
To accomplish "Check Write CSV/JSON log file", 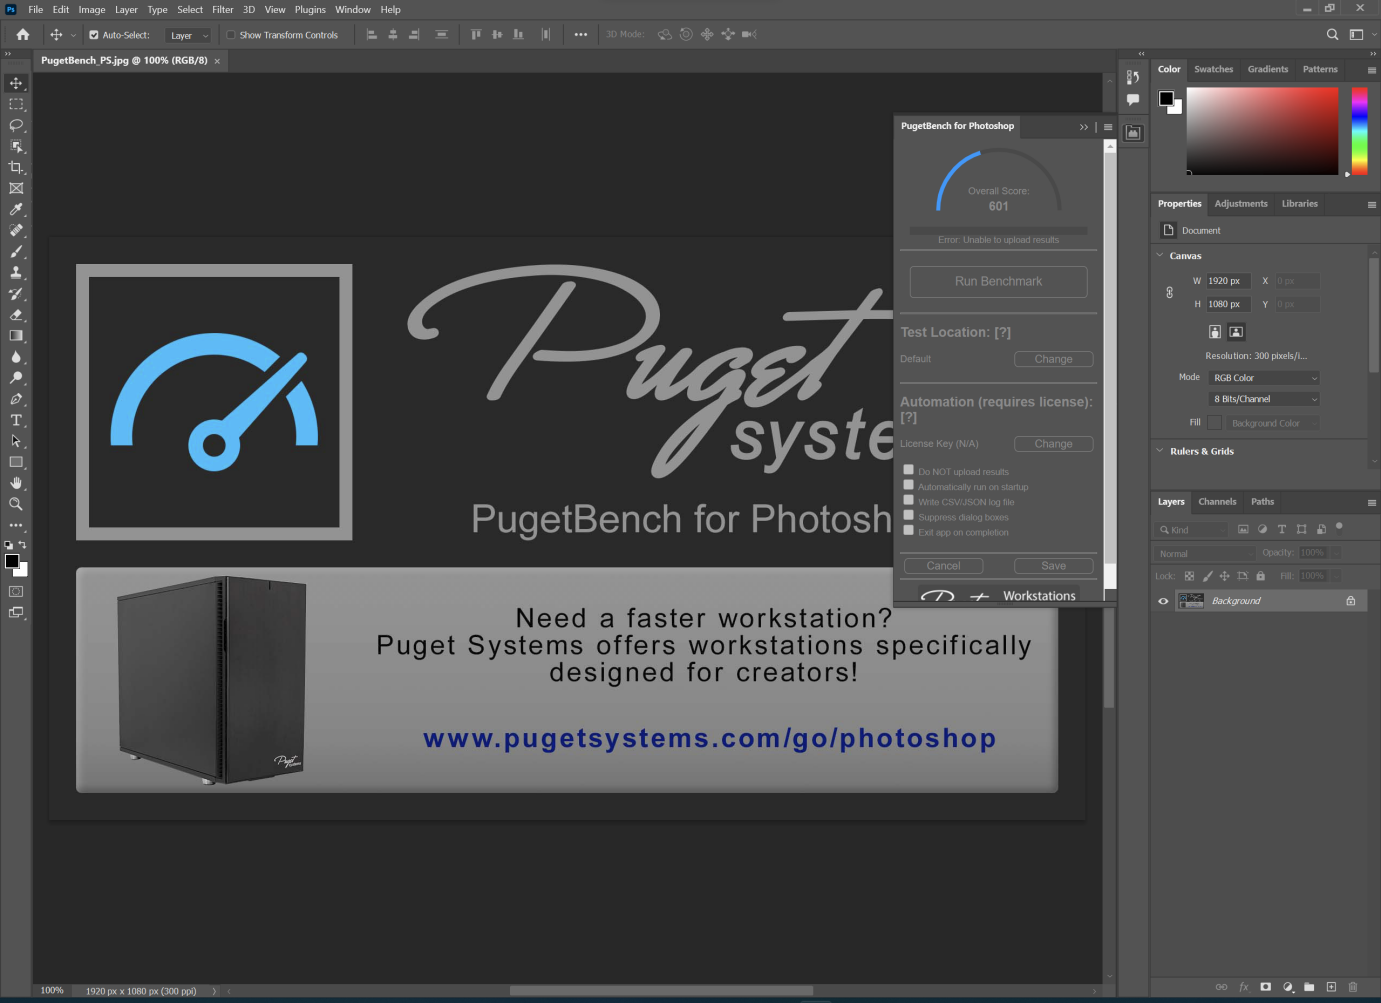I will tap(908, 500).
